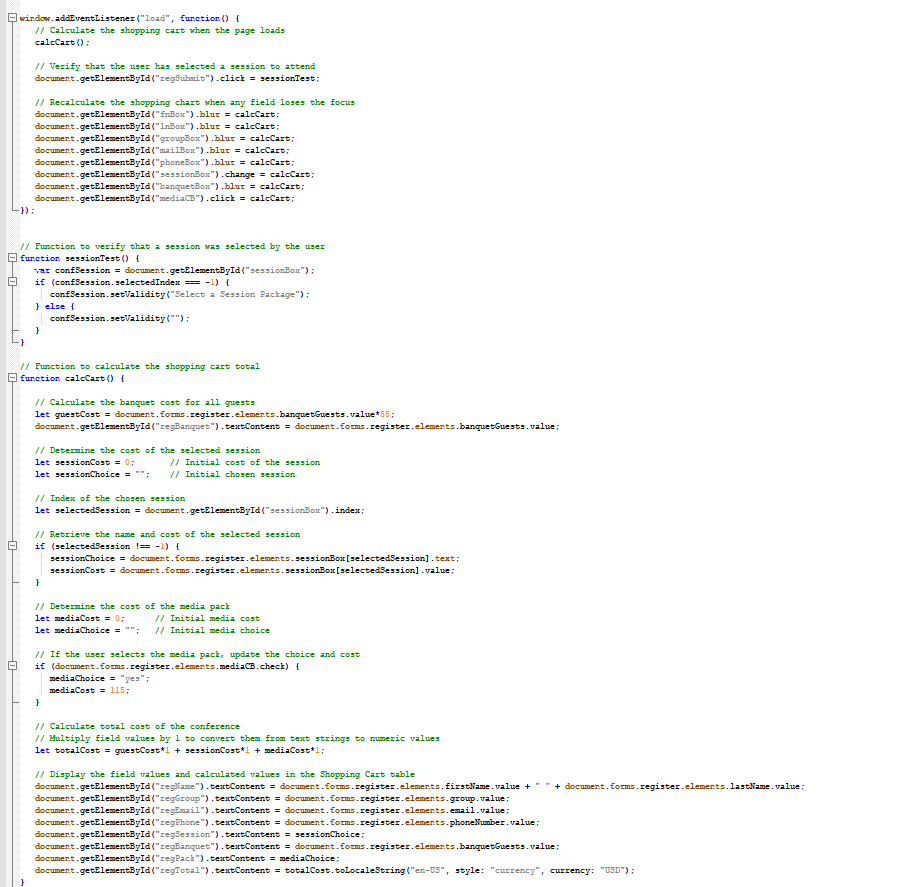Click the sessionCost = ...sessionBox[selectedSession].value line
This screenshot has width=910, height=887.
point(252,570)
